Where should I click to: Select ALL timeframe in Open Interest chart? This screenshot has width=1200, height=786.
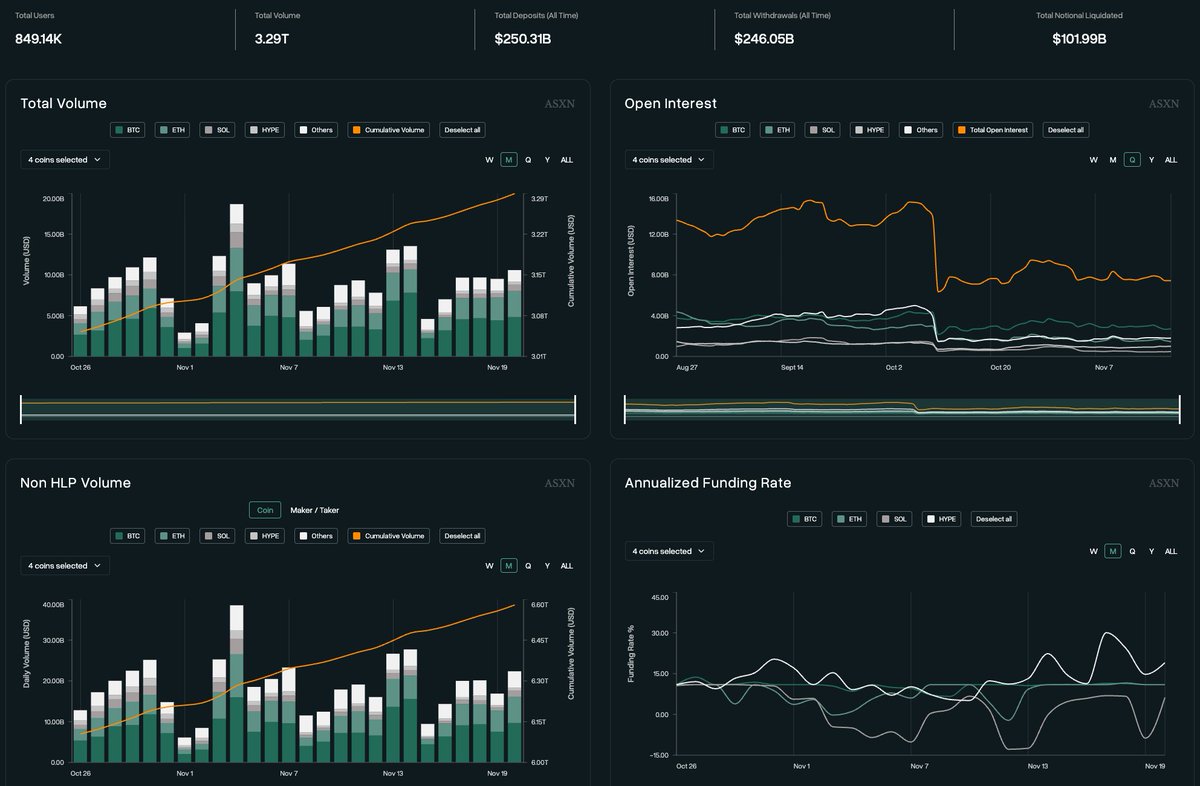[x=1171, y=160]
